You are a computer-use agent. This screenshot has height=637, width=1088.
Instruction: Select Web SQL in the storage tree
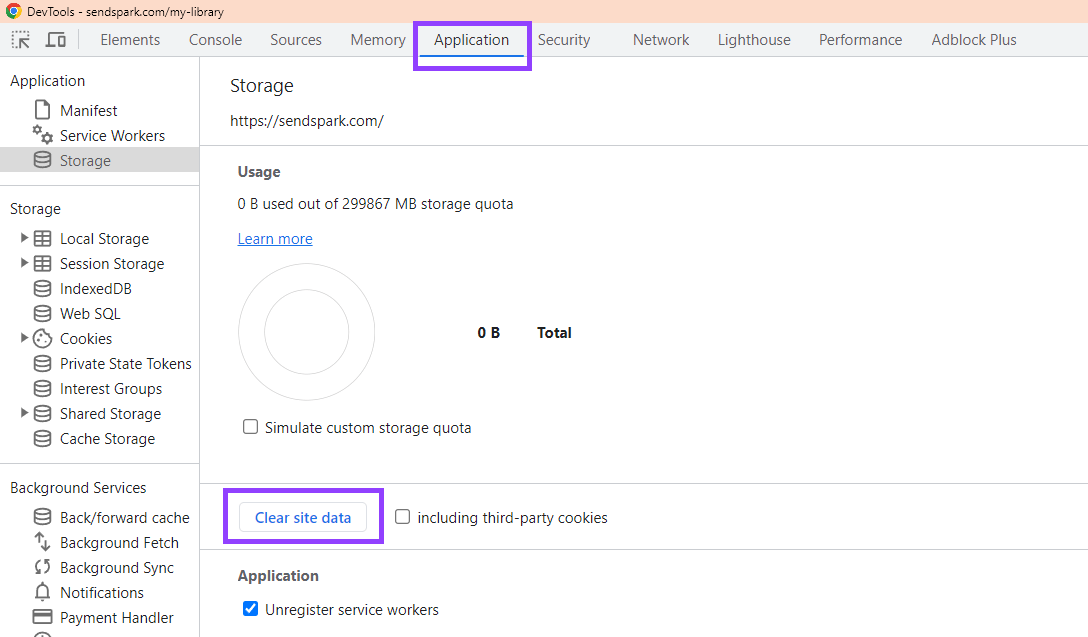(x=90, y=314)
